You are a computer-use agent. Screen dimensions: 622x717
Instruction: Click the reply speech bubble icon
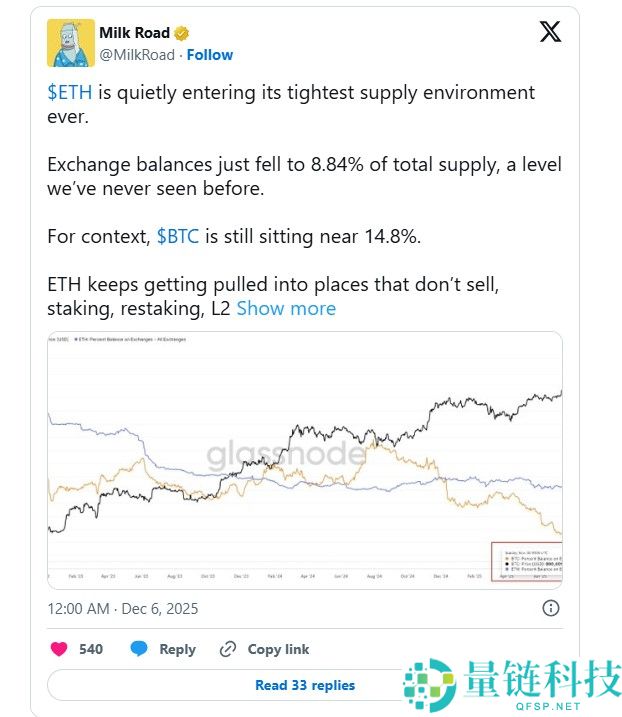(139, 649)
